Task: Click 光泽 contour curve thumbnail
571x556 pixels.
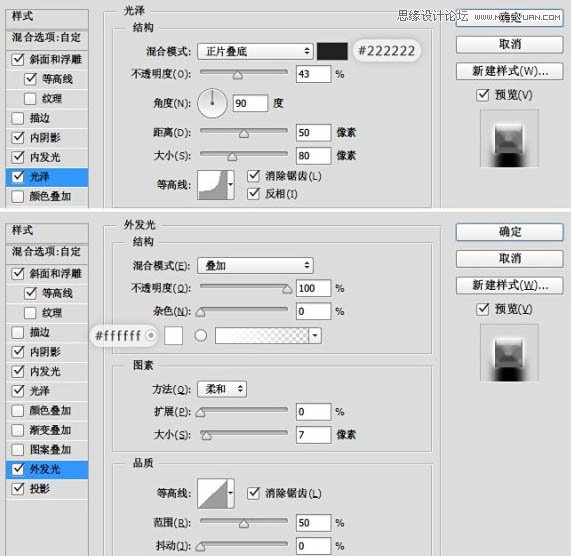Action: tap(212, 185)
